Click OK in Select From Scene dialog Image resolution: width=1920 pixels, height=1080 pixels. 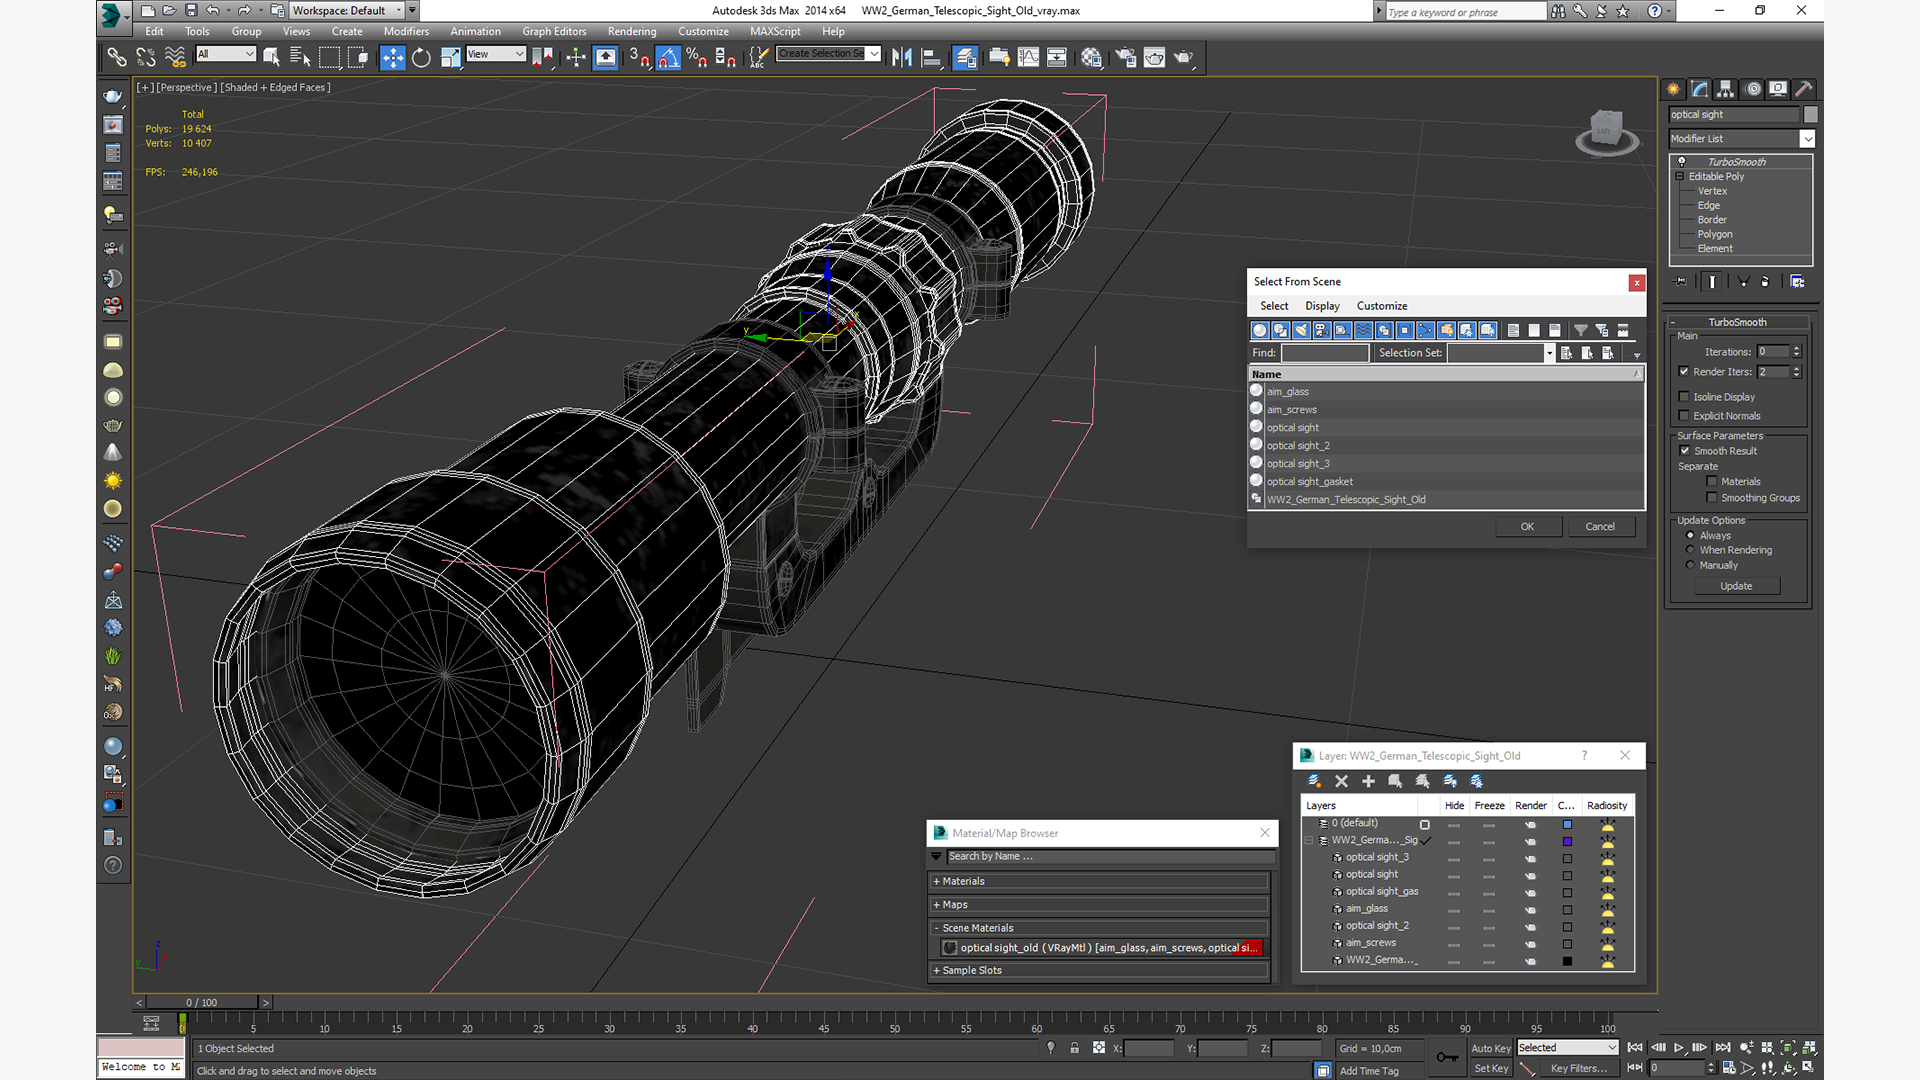(1528, 527)
